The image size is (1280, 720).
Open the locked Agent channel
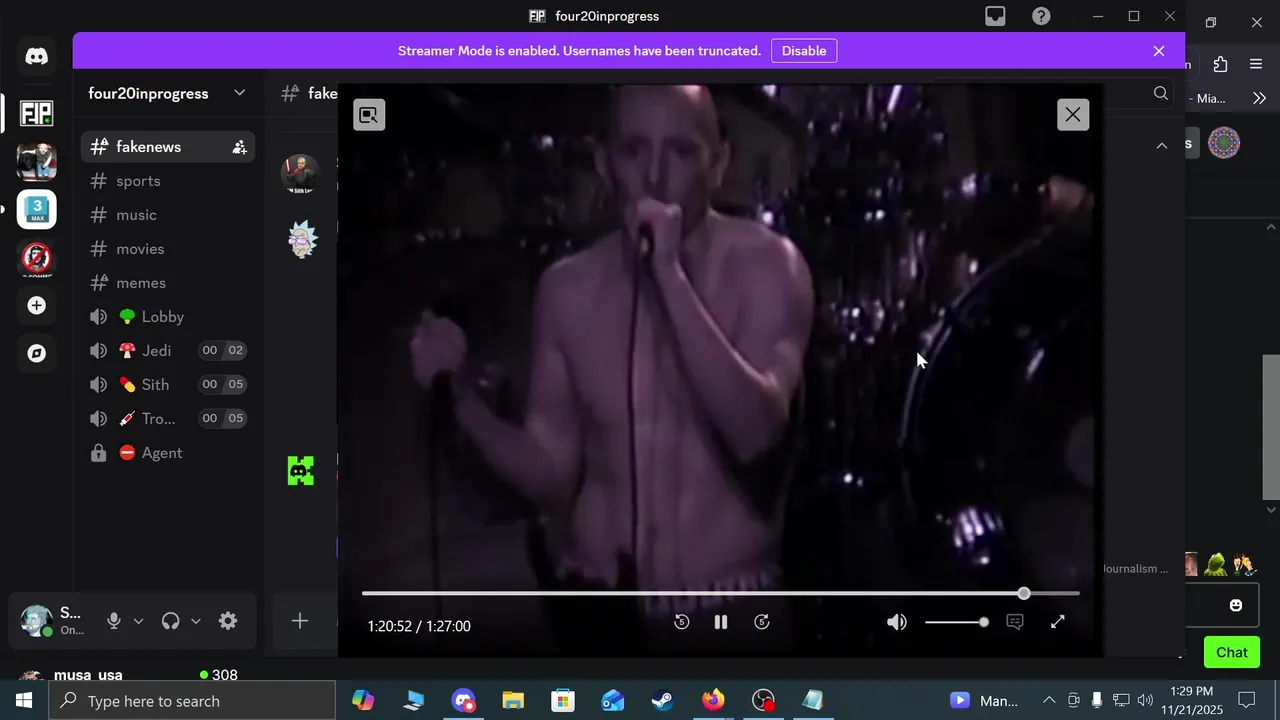pyautogui.click(x=167, y=453)
